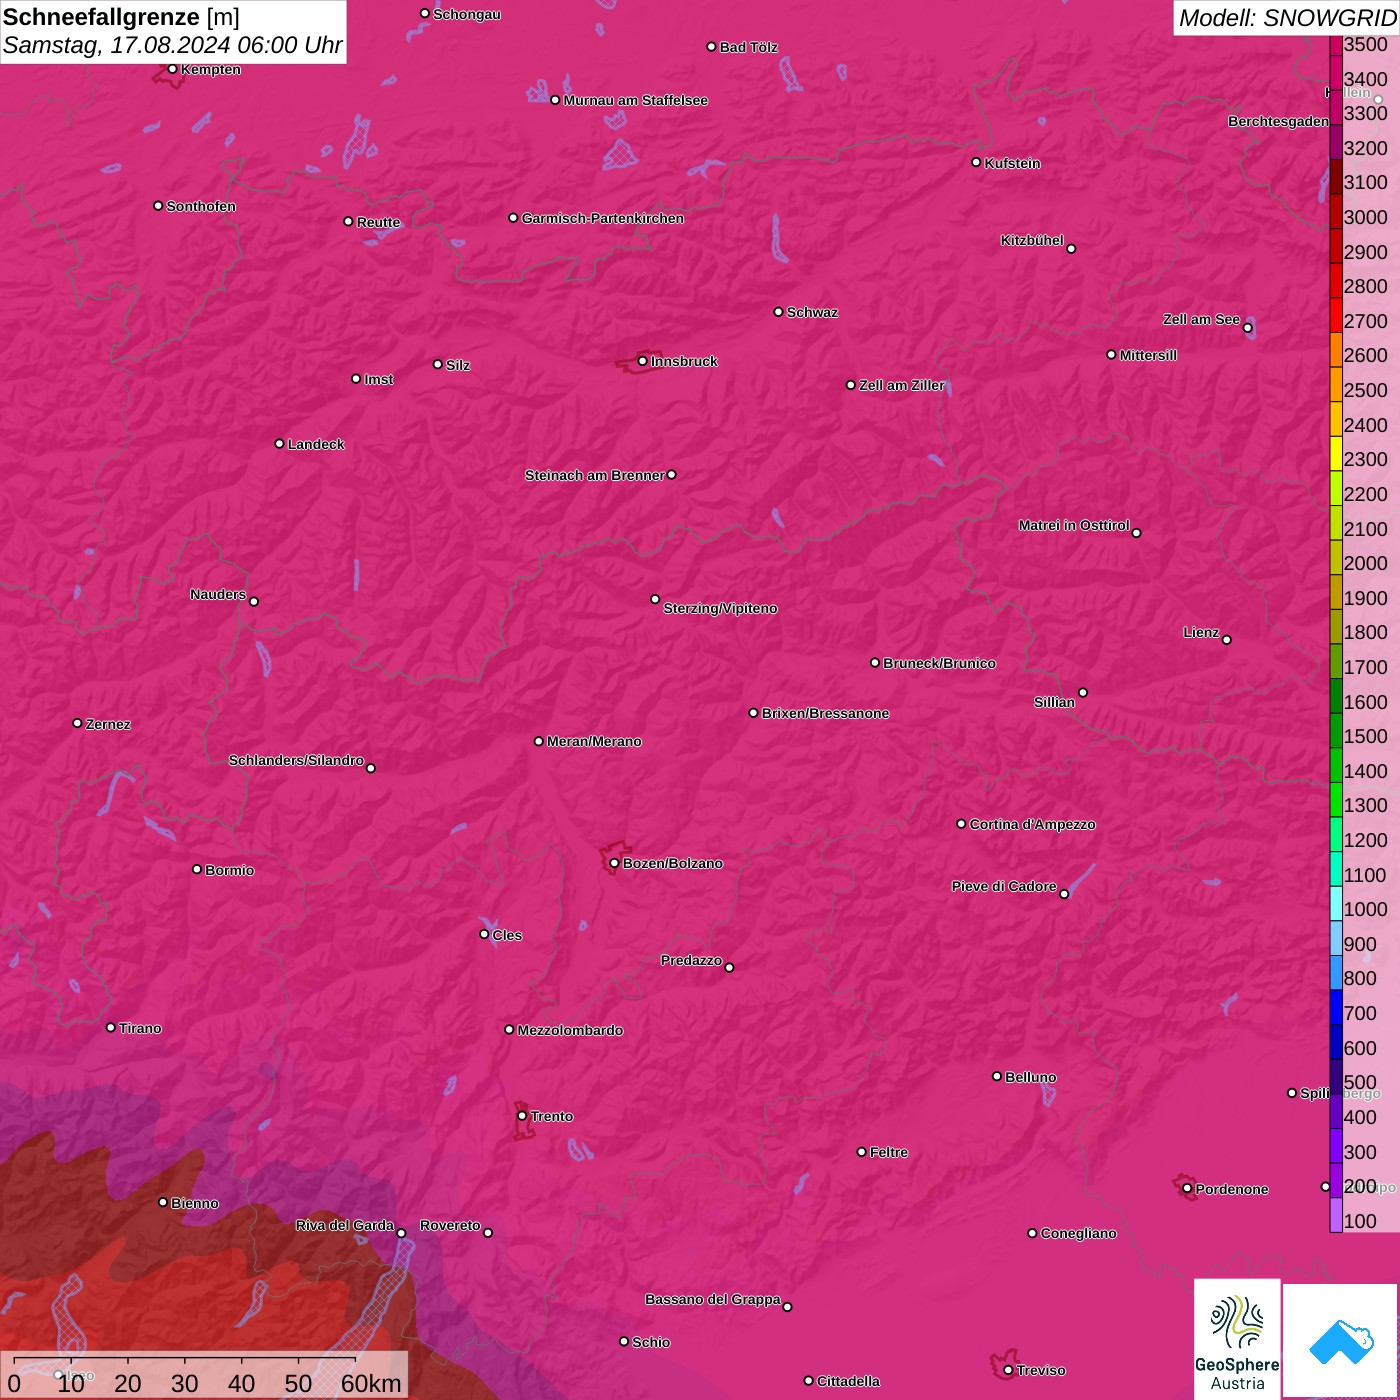
Task: Click the 'Sillian' label
Action: (1055, 702)
